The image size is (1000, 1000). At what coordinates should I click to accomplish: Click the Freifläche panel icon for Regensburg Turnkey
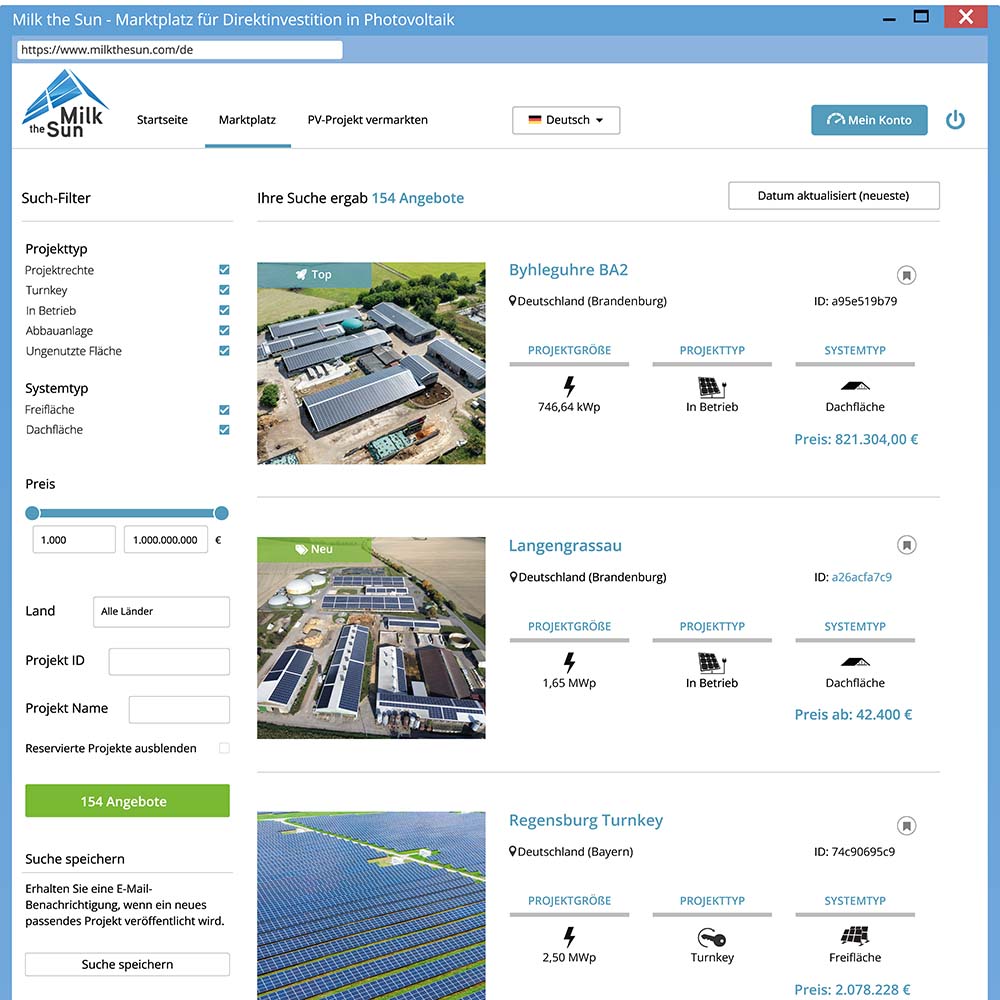855,936
